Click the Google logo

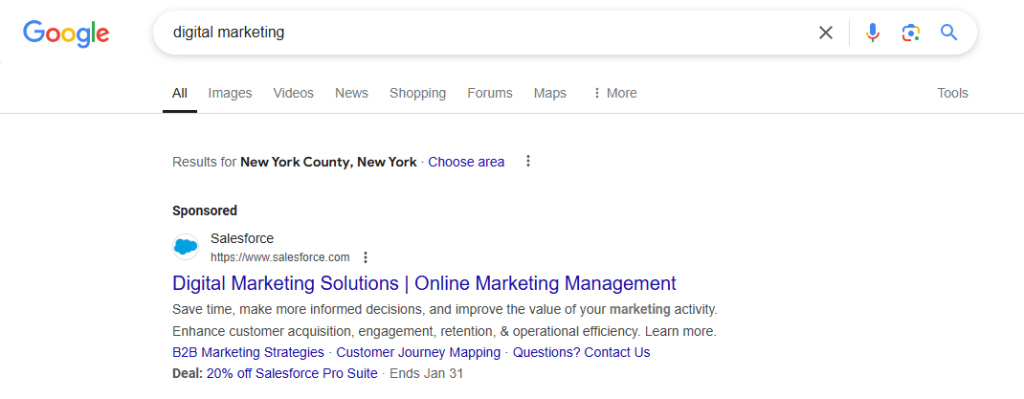66,33
